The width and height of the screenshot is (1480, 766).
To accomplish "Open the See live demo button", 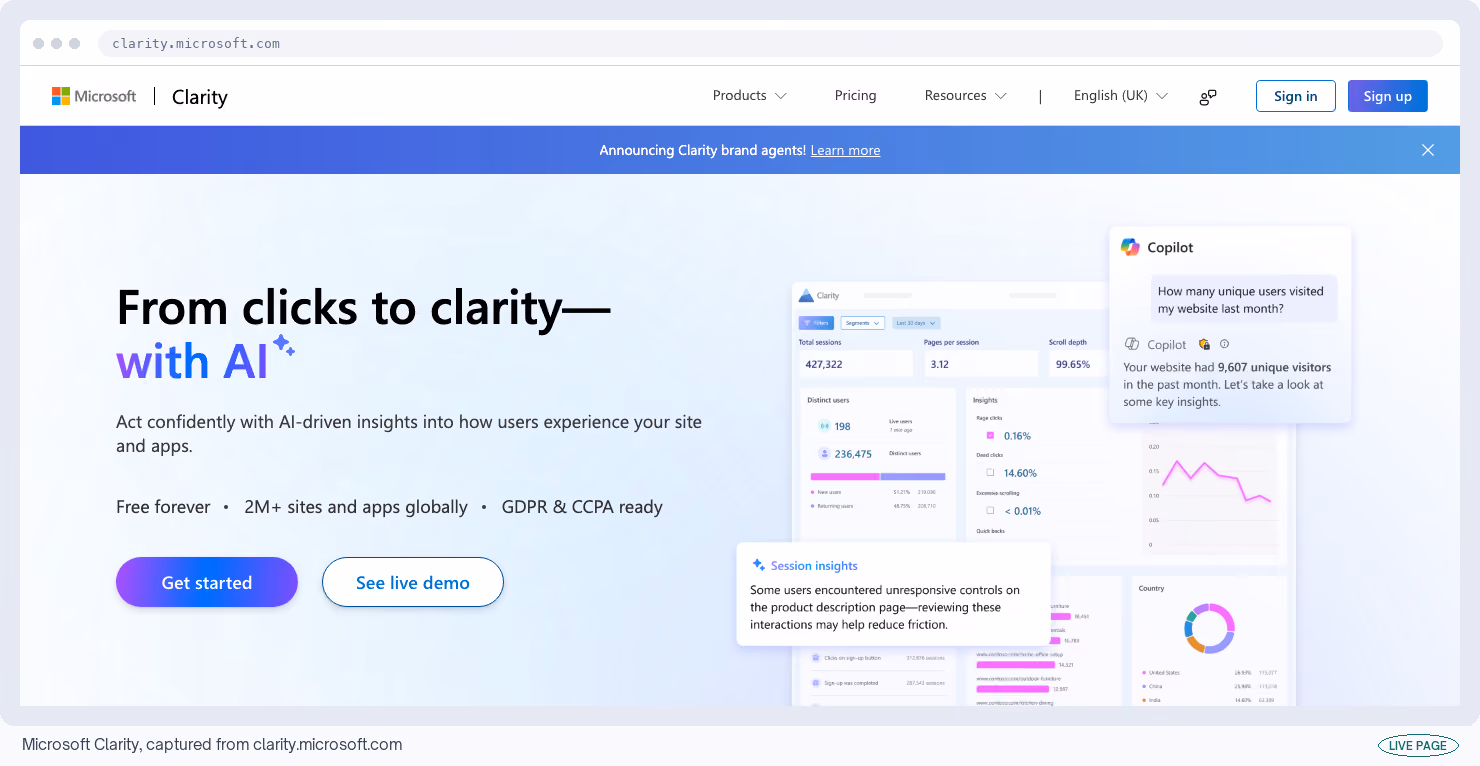I will [413, 582].
